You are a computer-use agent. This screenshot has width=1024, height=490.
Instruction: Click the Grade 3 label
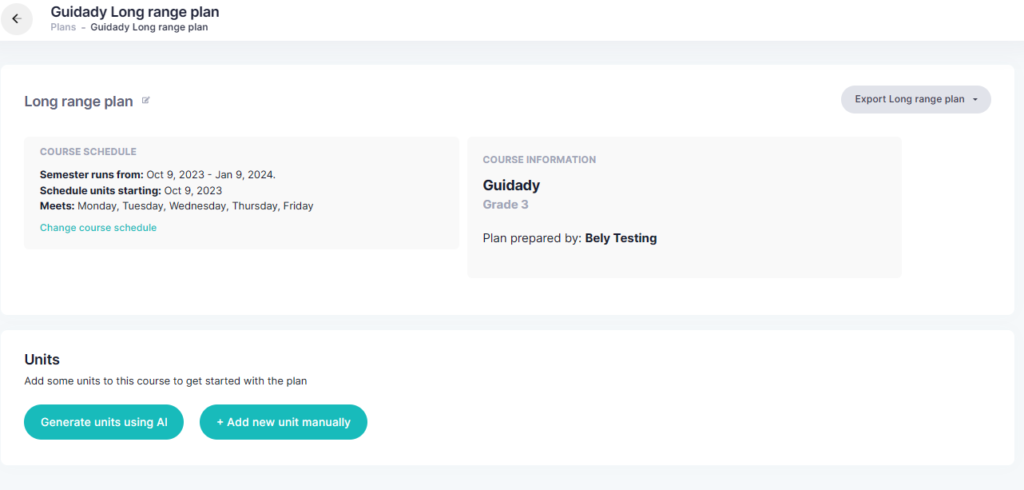[505, 204]
